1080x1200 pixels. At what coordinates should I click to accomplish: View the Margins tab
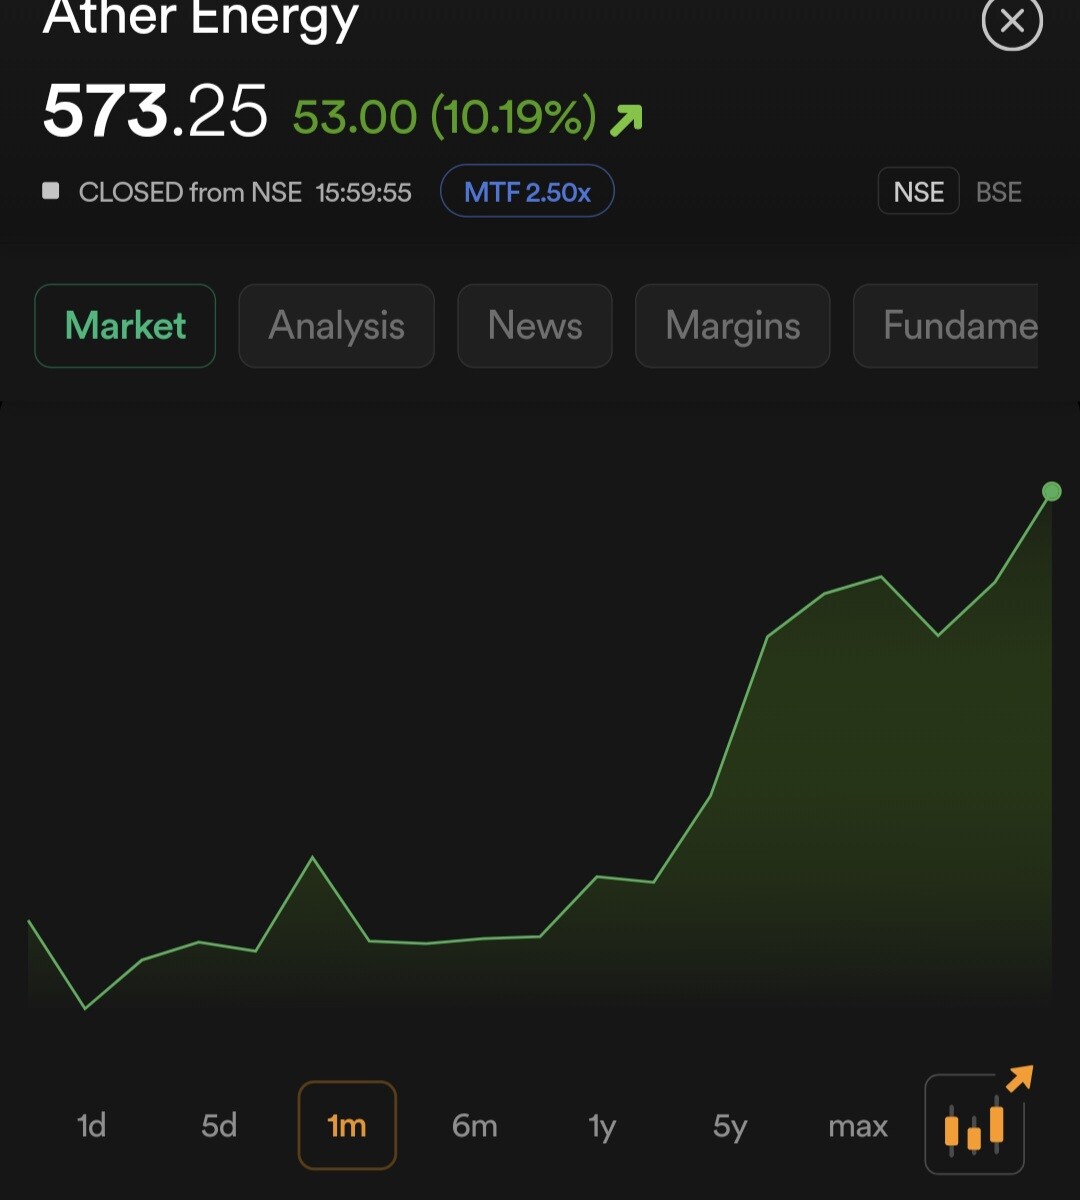[x=732, y=326]
